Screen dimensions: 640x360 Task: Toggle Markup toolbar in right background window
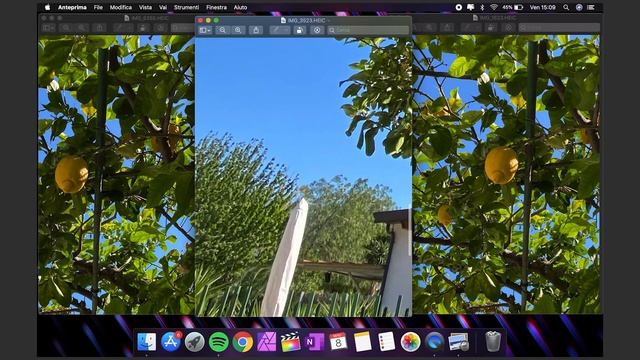click(x=509, y=27)
